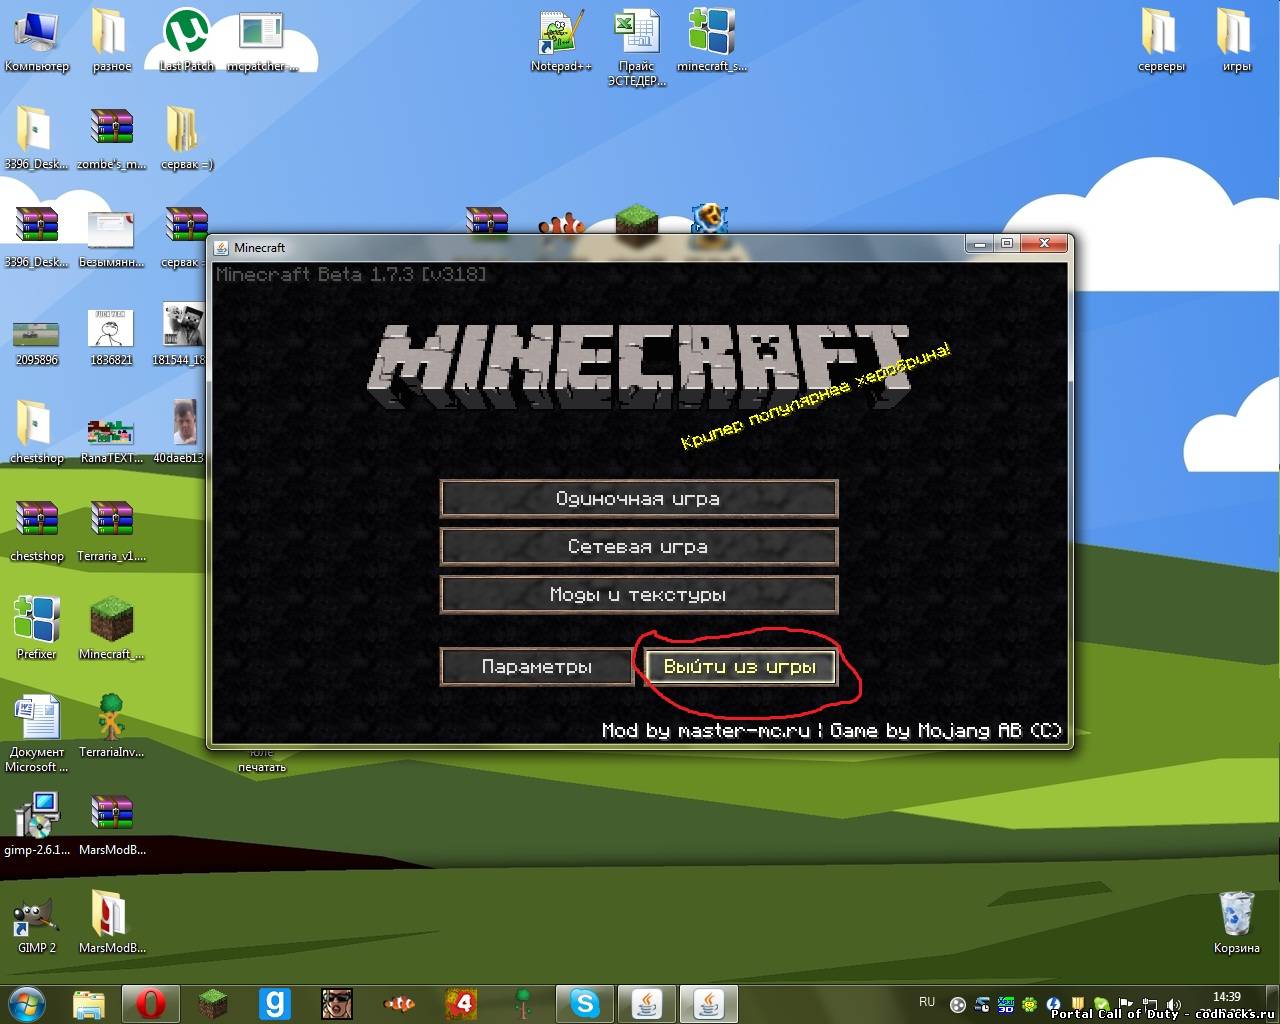
Task: Click the Minecraft grass block taskbar icon
Action: click(x=212, y=1004)
